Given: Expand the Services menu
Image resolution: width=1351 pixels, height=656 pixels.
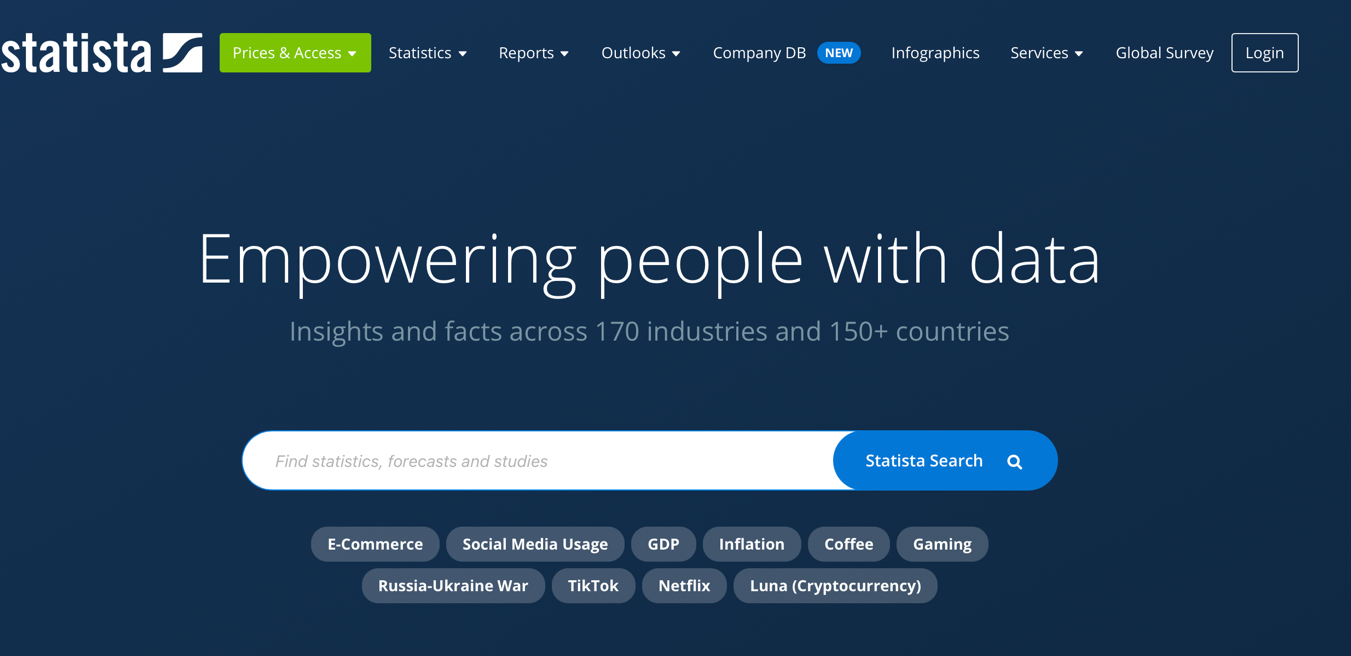Looking at the screenshot, I should tap(1046, 53).
